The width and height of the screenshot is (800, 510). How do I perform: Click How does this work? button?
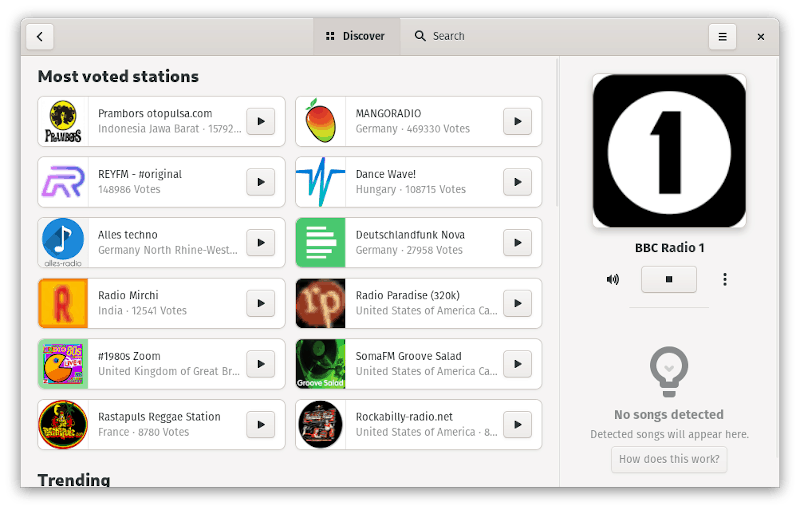pyautogui.click(x=669, y=459)
